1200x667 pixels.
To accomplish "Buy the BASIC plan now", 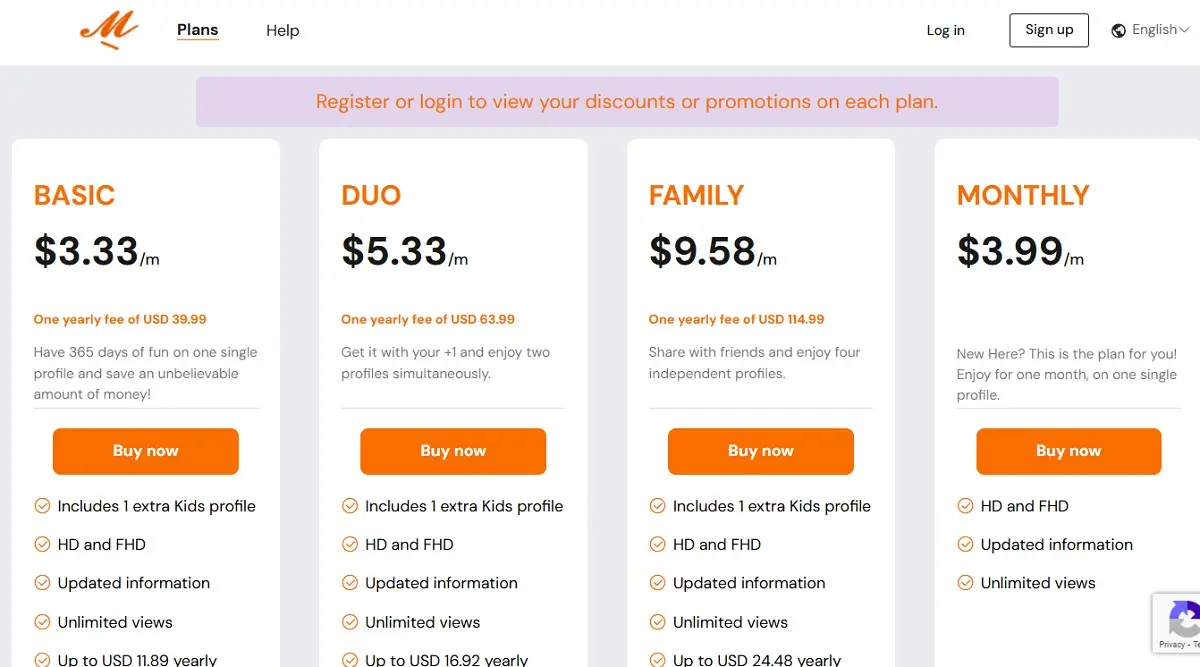I will pyautogui.click(x=146, y=451).
